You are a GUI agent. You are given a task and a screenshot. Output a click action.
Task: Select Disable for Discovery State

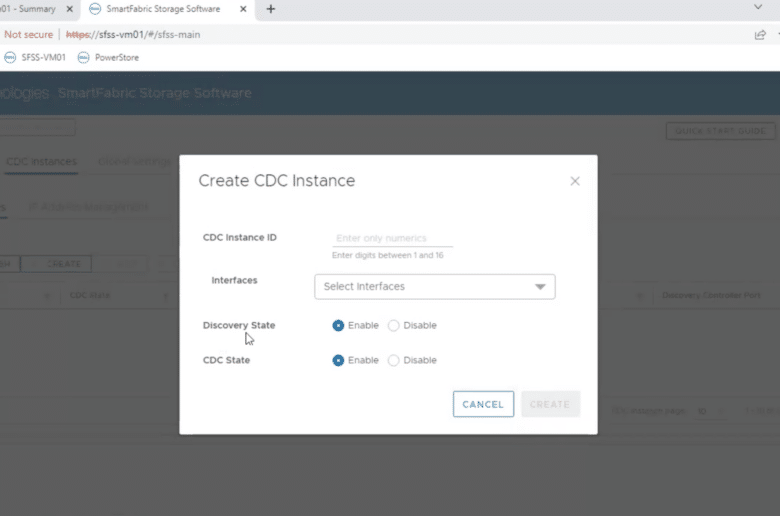393,325
